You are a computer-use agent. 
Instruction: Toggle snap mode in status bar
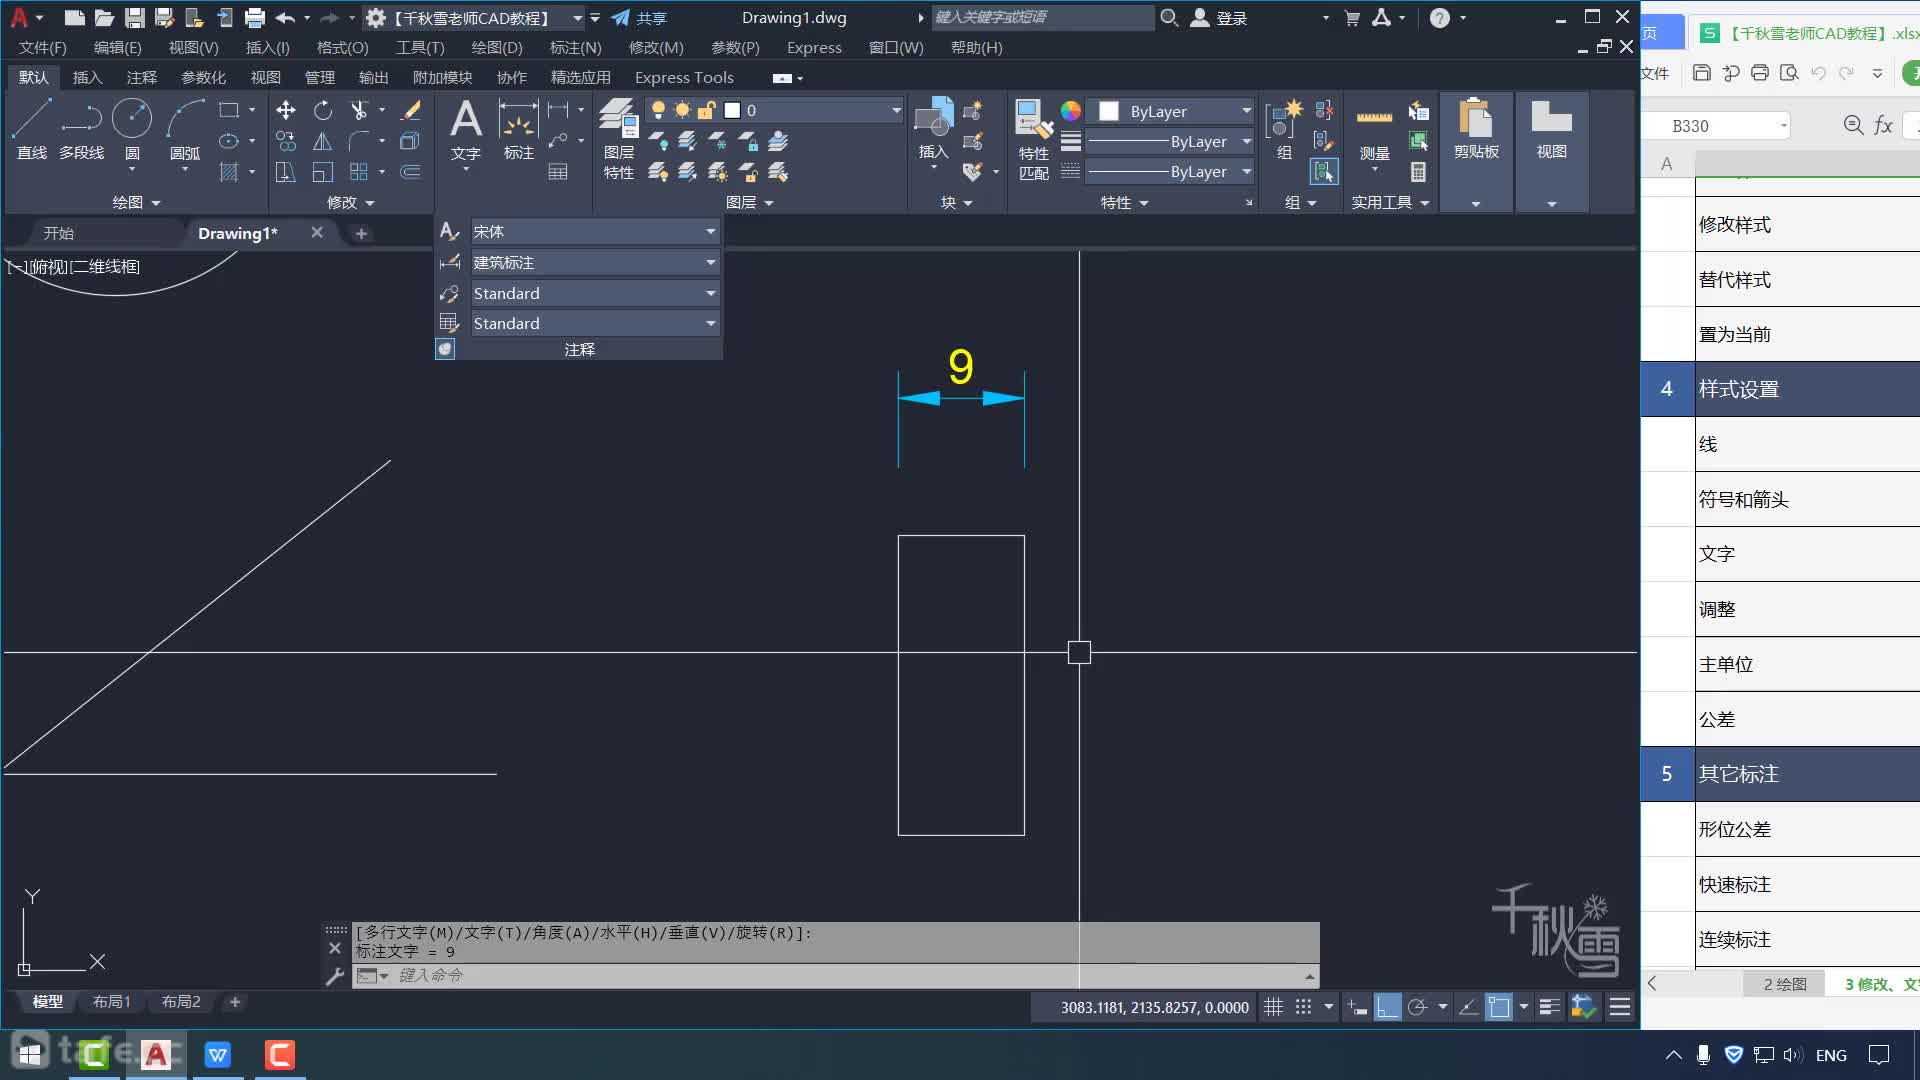pyautogui.click(x=1303, y=1007)
